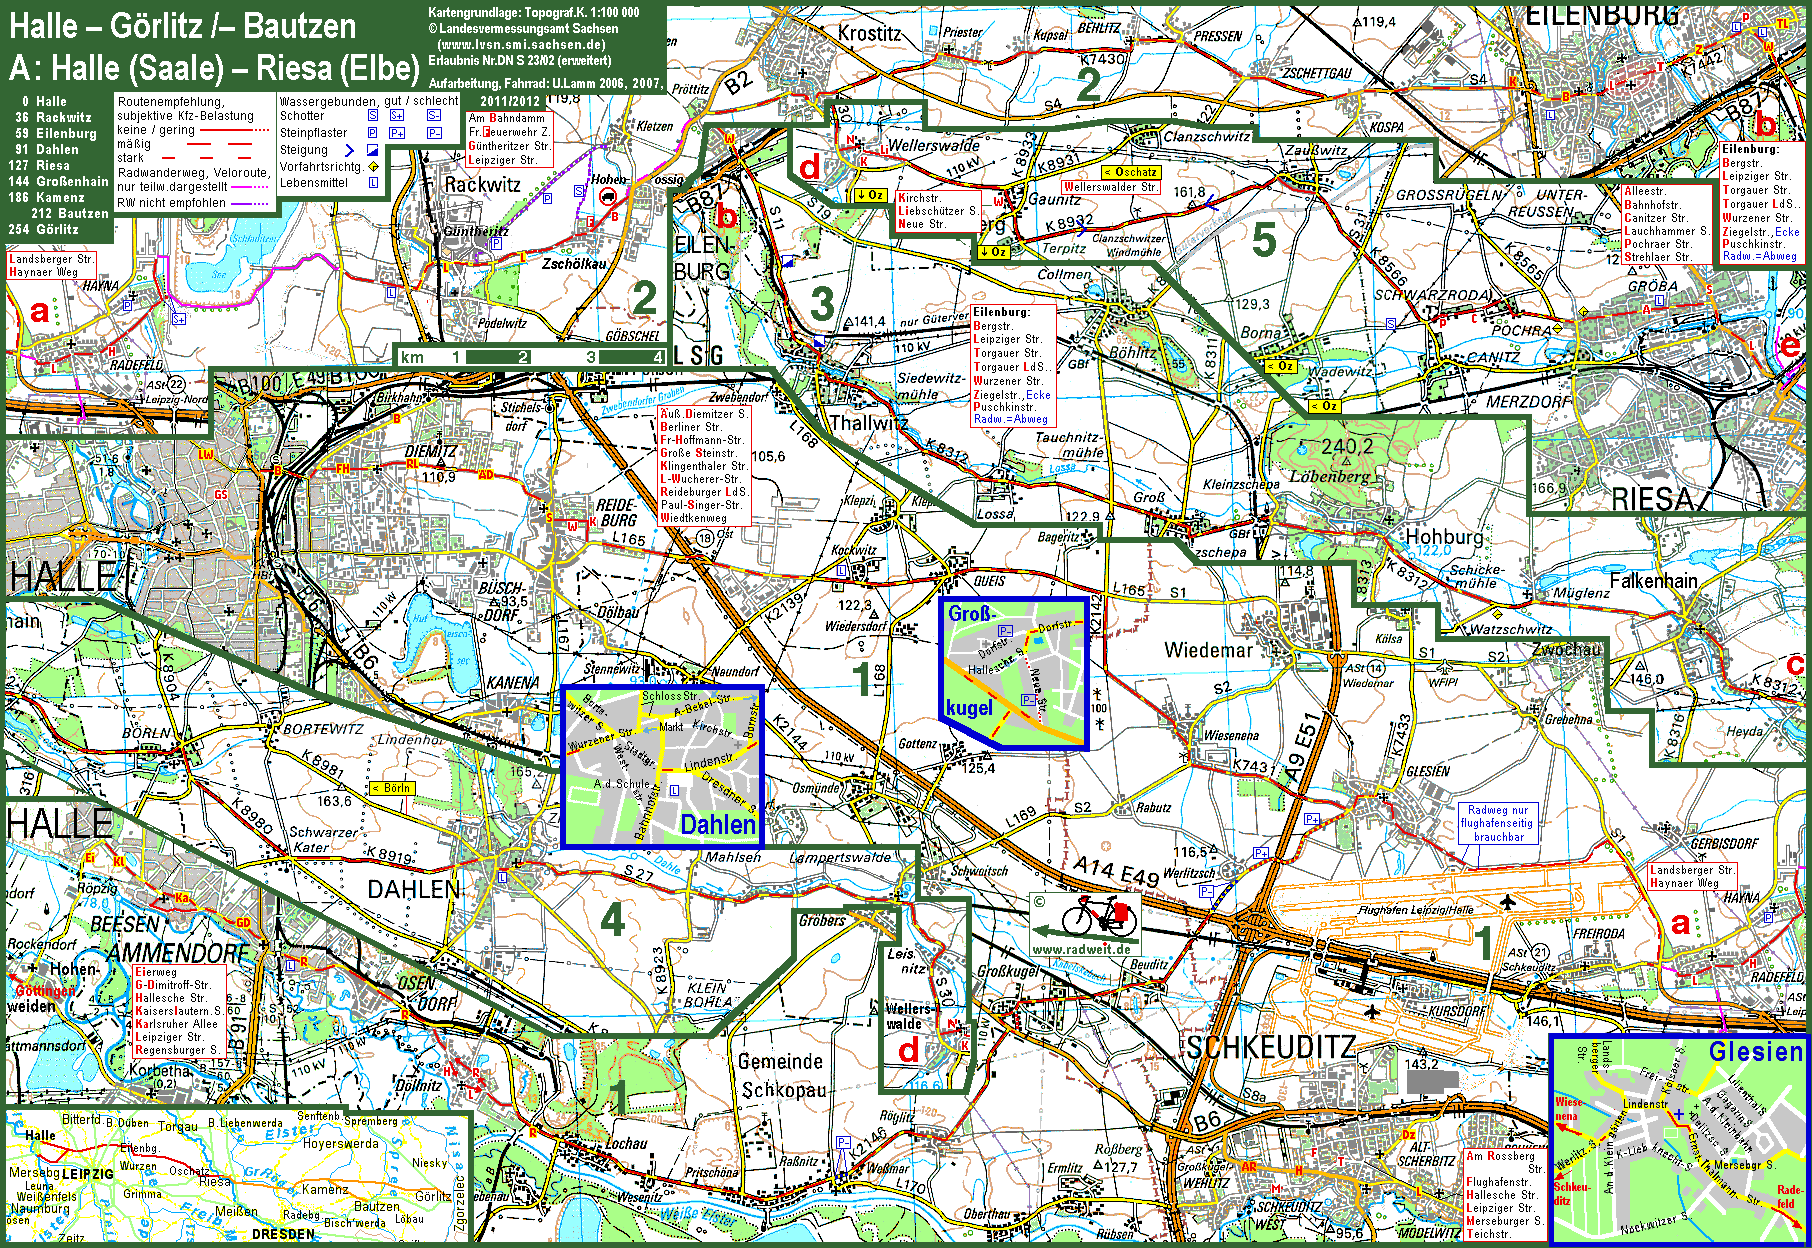
Task: Select the Schotter 'S' legend symbol
Action: pos(372,116)
